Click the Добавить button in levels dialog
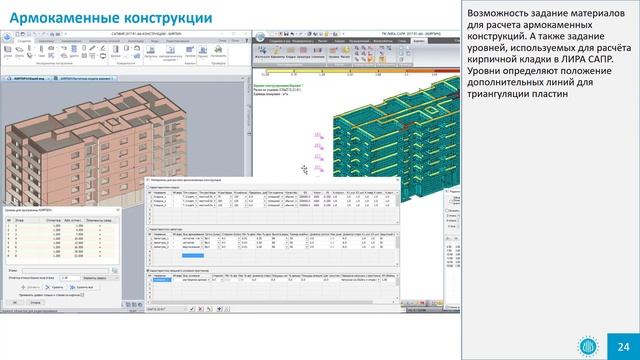 click(31, 287)
